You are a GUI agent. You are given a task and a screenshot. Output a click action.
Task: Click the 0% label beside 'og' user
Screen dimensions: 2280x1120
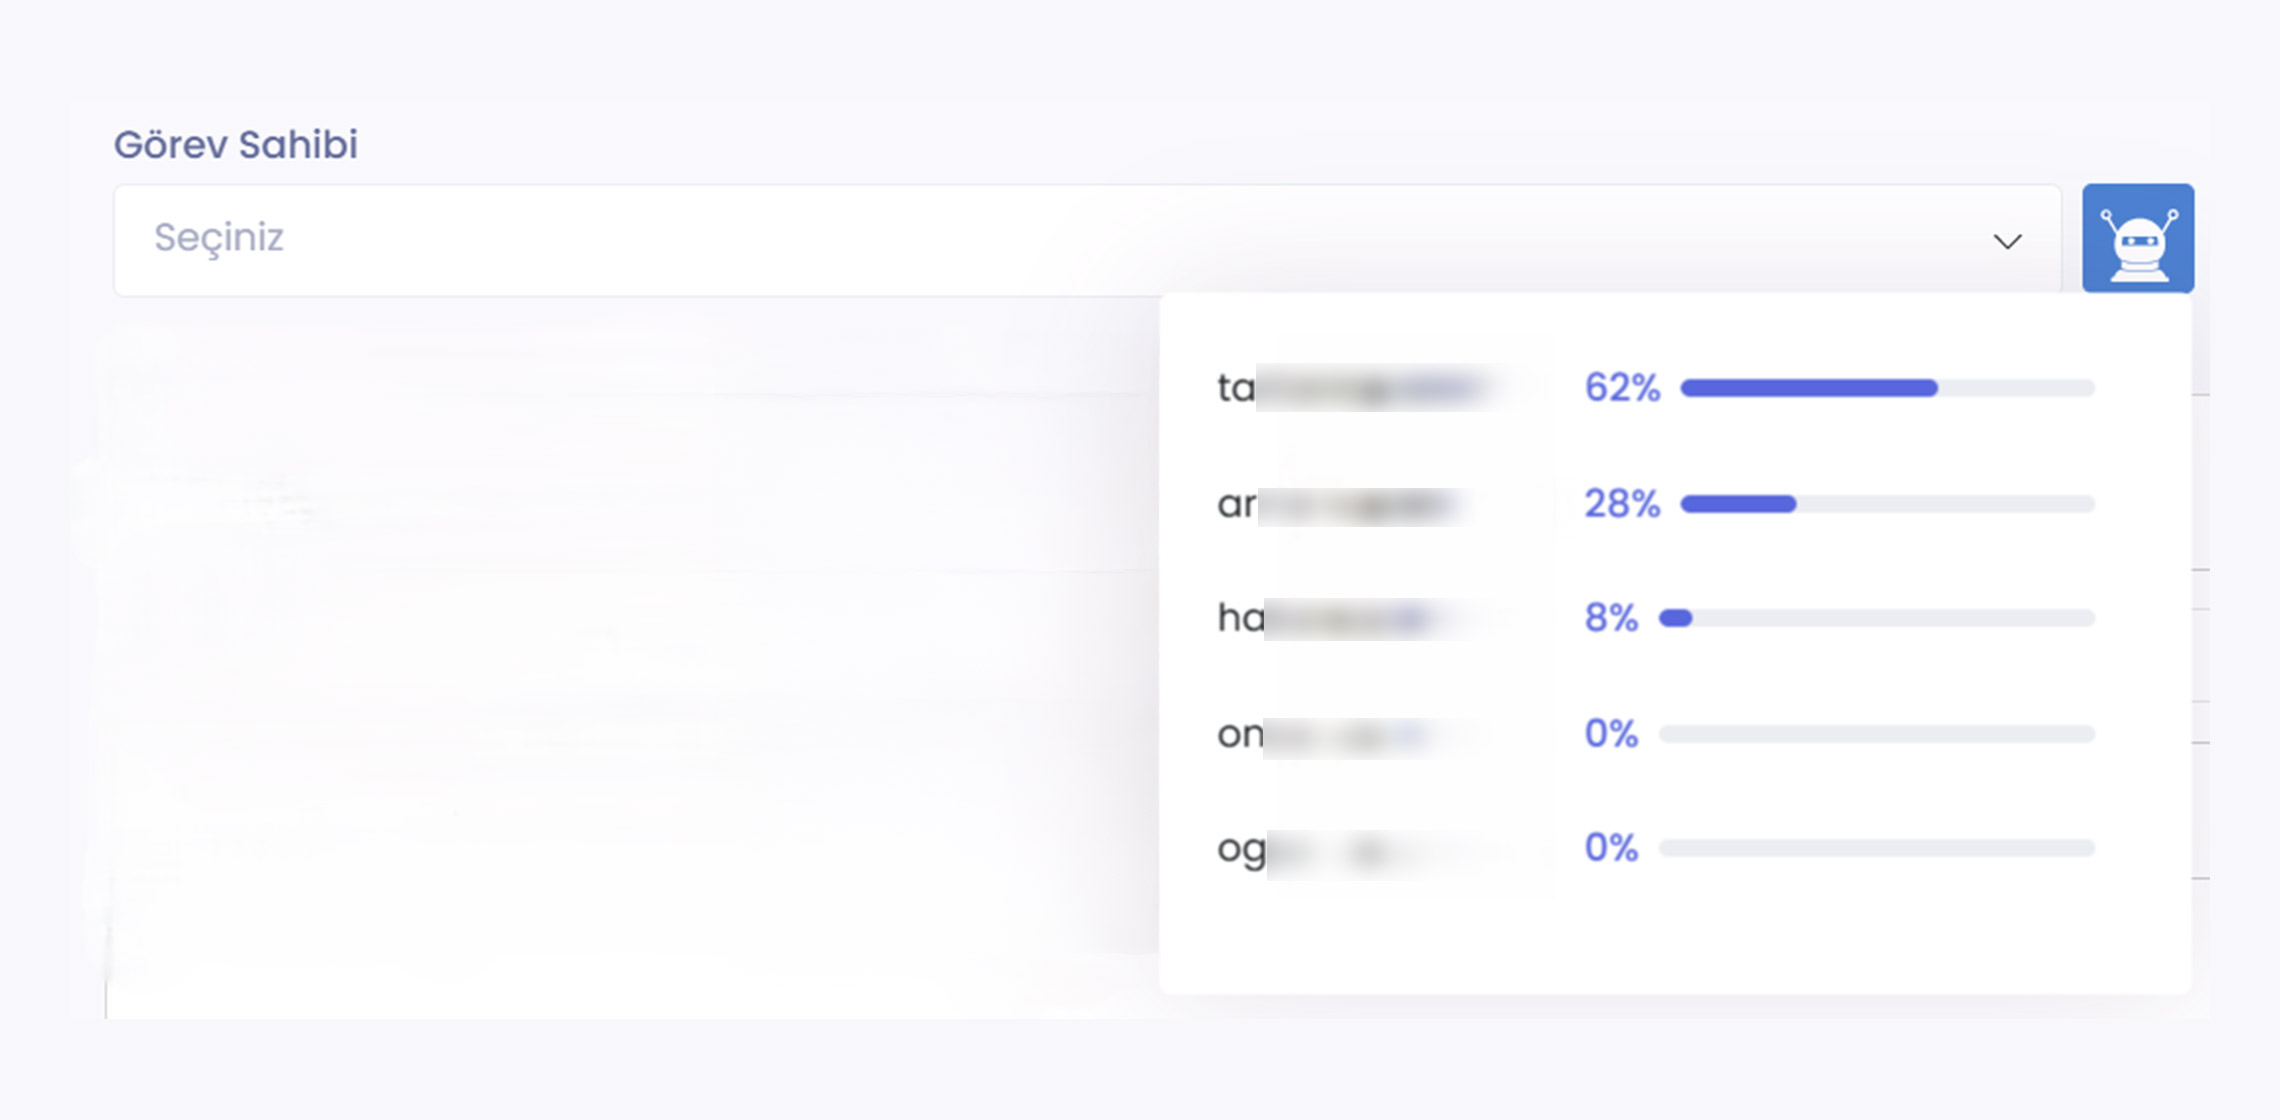[1610, 849]
